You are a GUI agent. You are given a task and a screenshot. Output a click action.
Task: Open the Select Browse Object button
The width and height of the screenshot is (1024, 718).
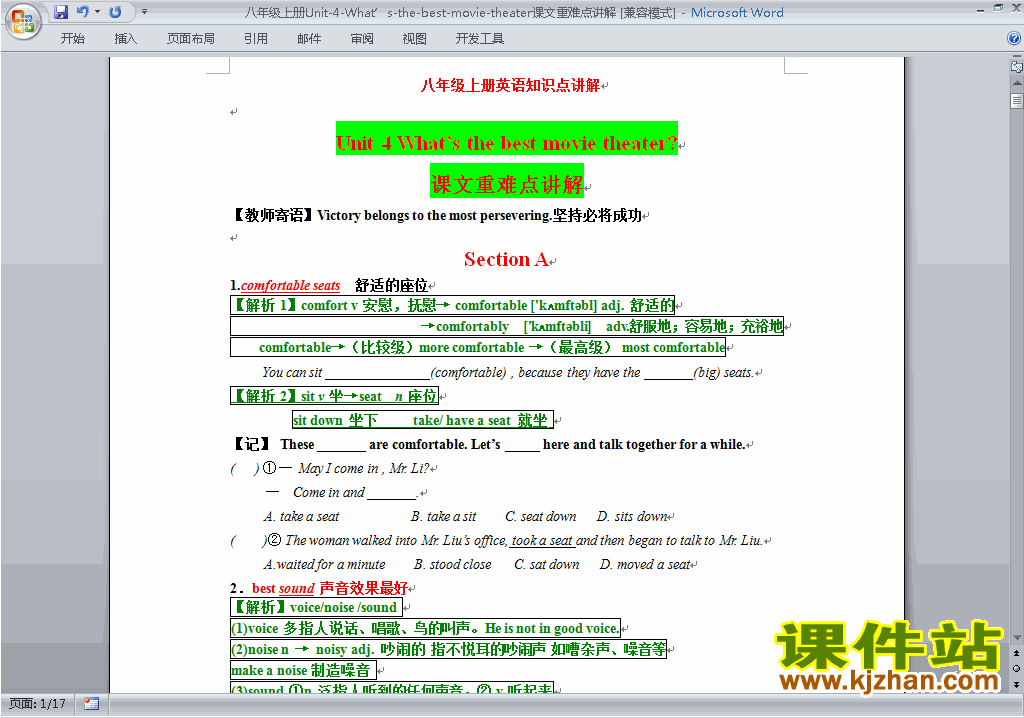coord(1016,668)
